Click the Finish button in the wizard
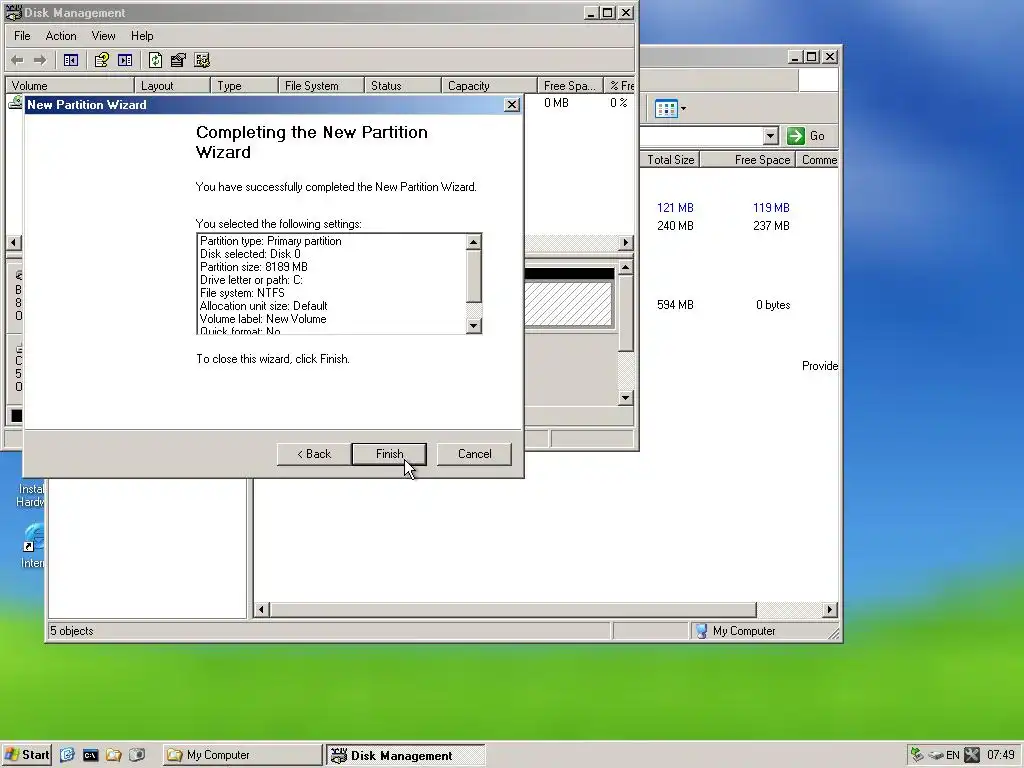This screenshot has width=1024, height=768. 389,454
